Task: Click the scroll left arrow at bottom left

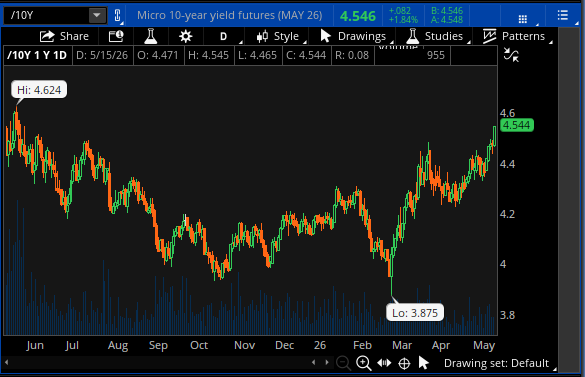Action: tap(6, 362)
